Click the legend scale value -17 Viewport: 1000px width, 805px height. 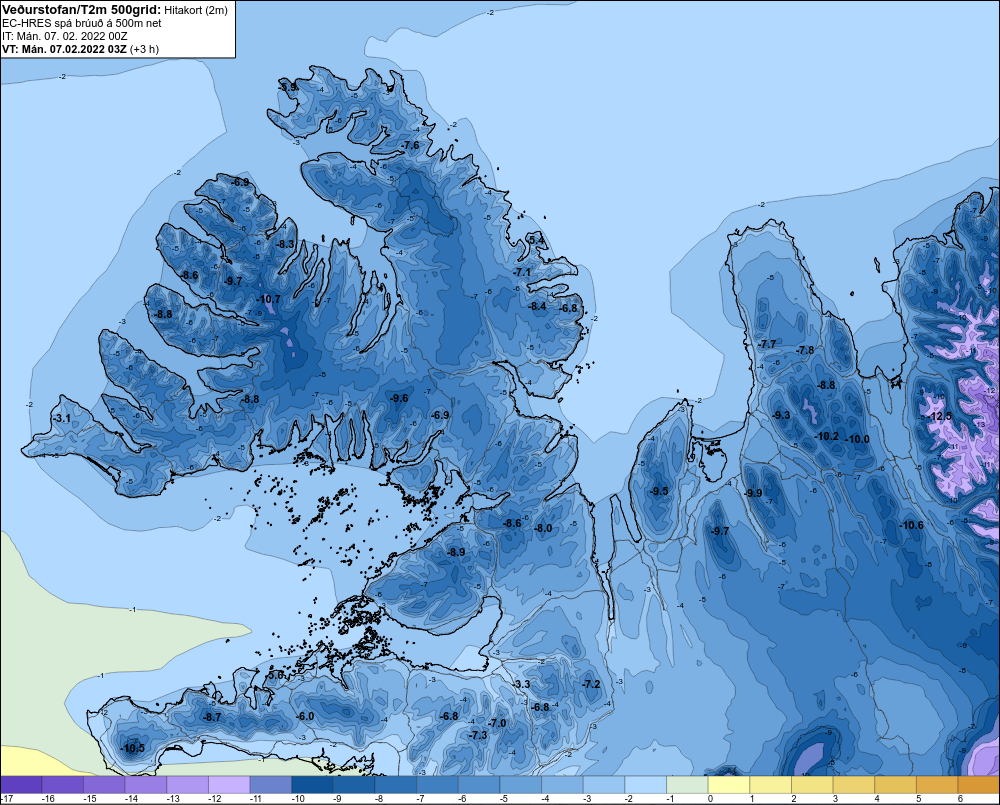point(7,799)
